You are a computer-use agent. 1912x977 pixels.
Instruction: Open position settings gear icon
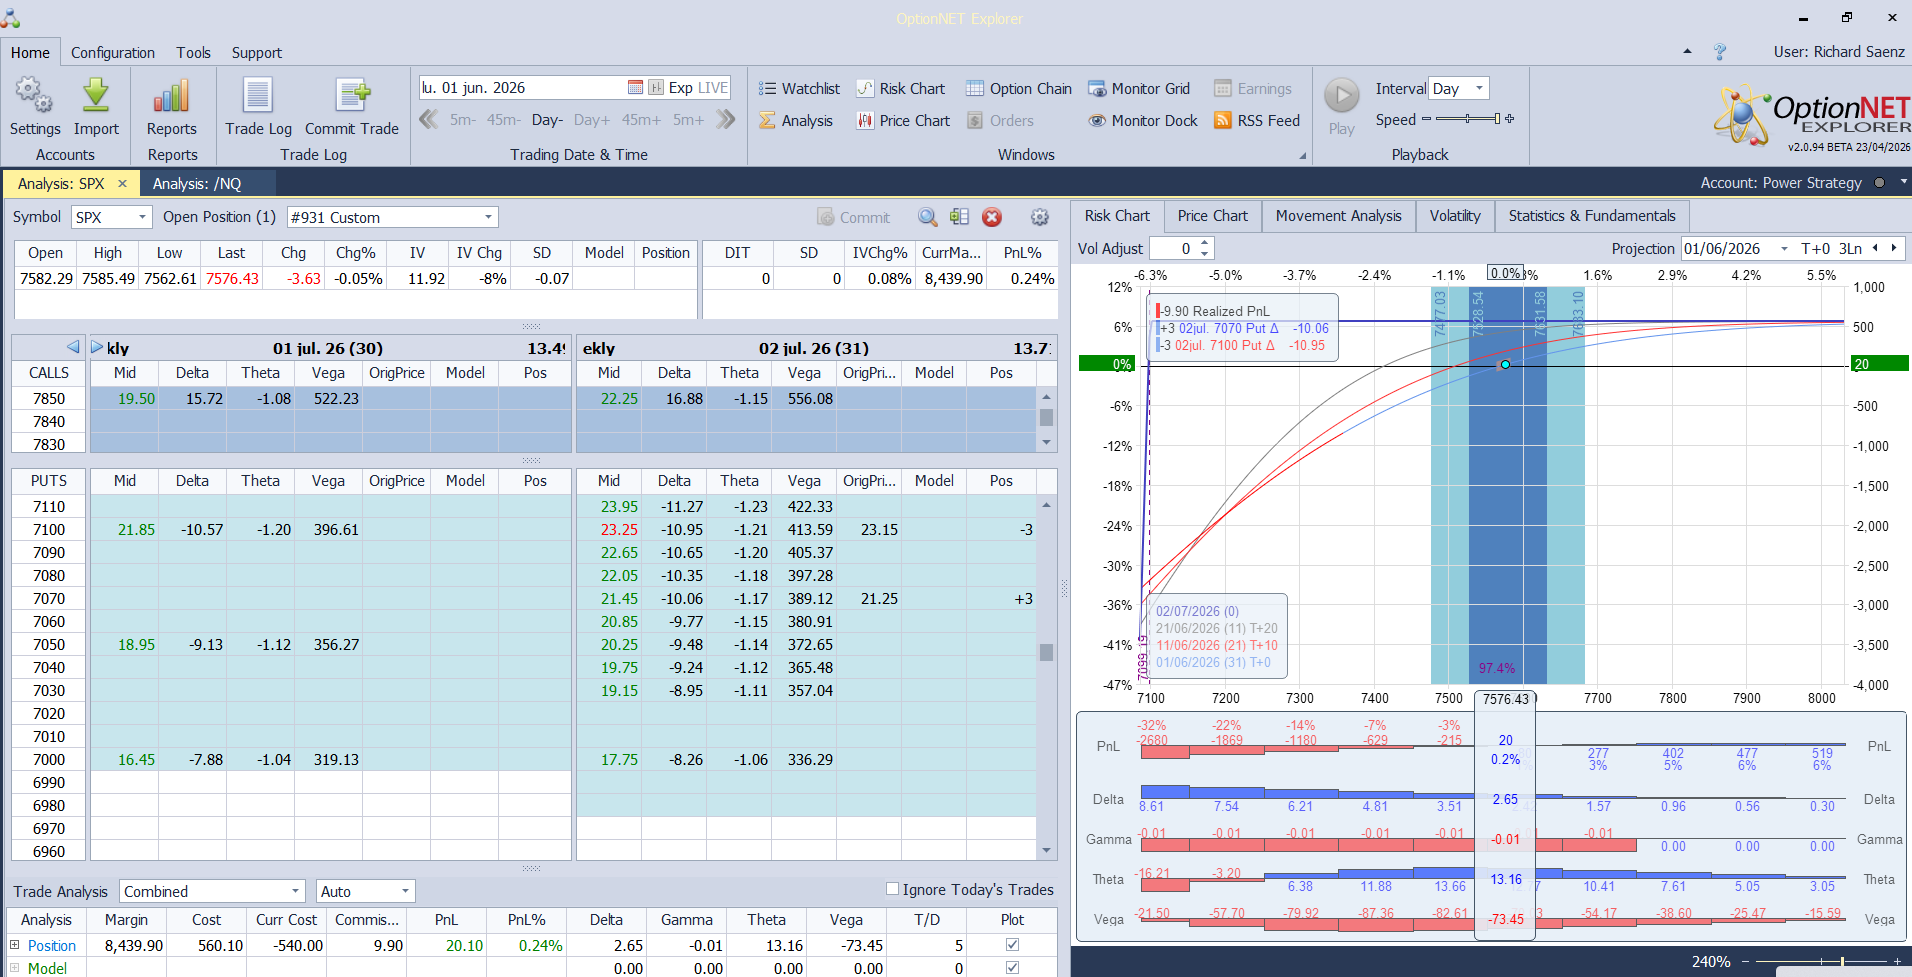pyautogui.click(x=1040, y=217)
